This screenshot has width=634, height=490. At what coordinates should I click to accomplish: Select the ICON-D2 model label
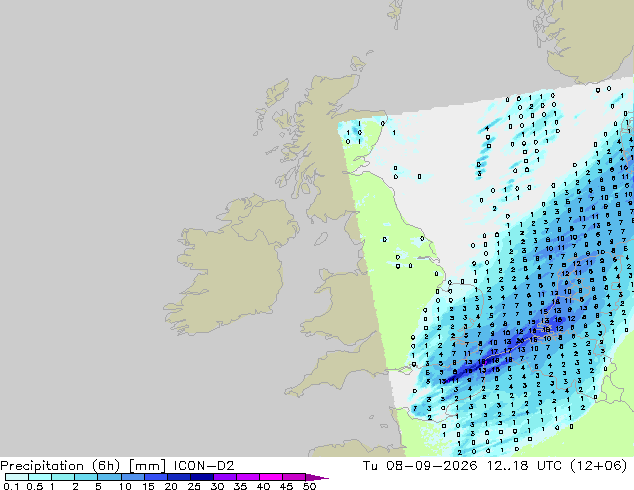pos(204,466)
